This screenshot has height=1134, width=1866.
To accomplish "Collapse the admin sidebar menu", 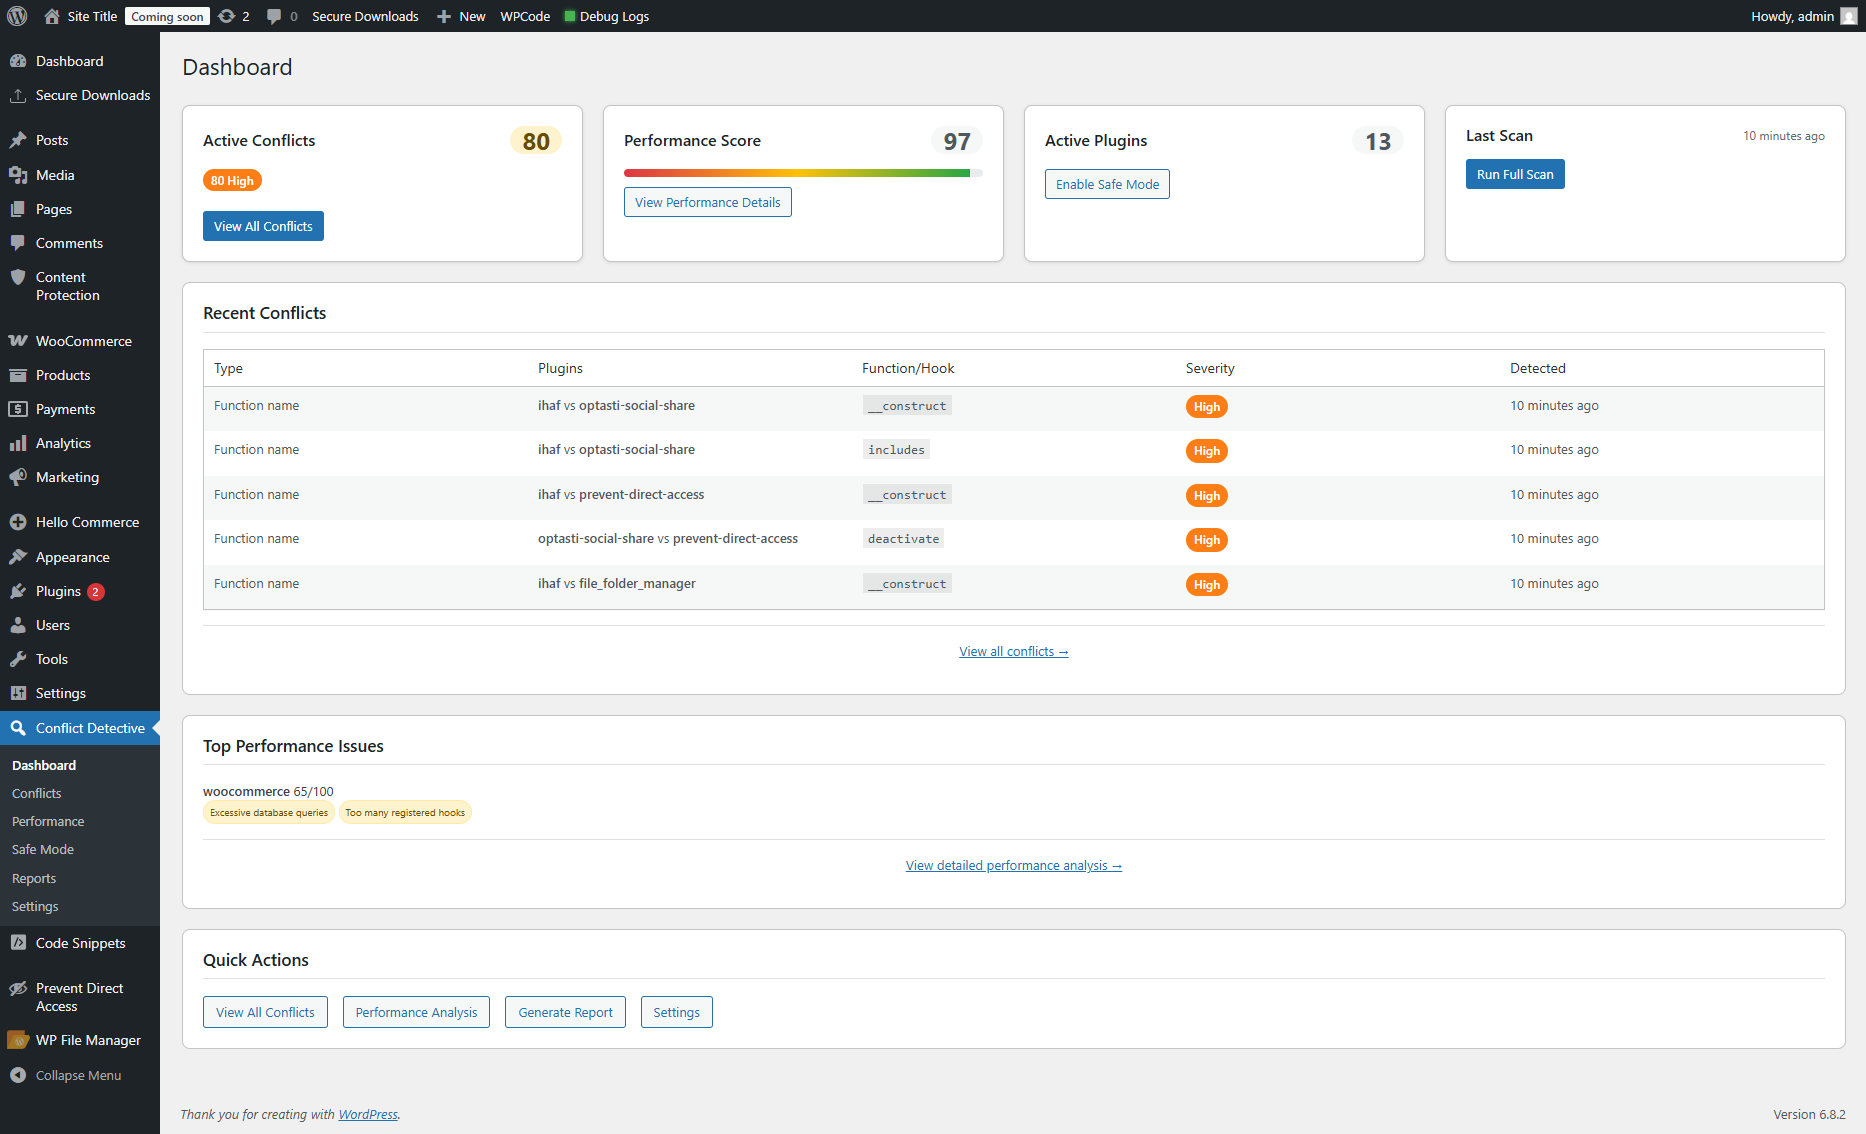I will 66,1075.
